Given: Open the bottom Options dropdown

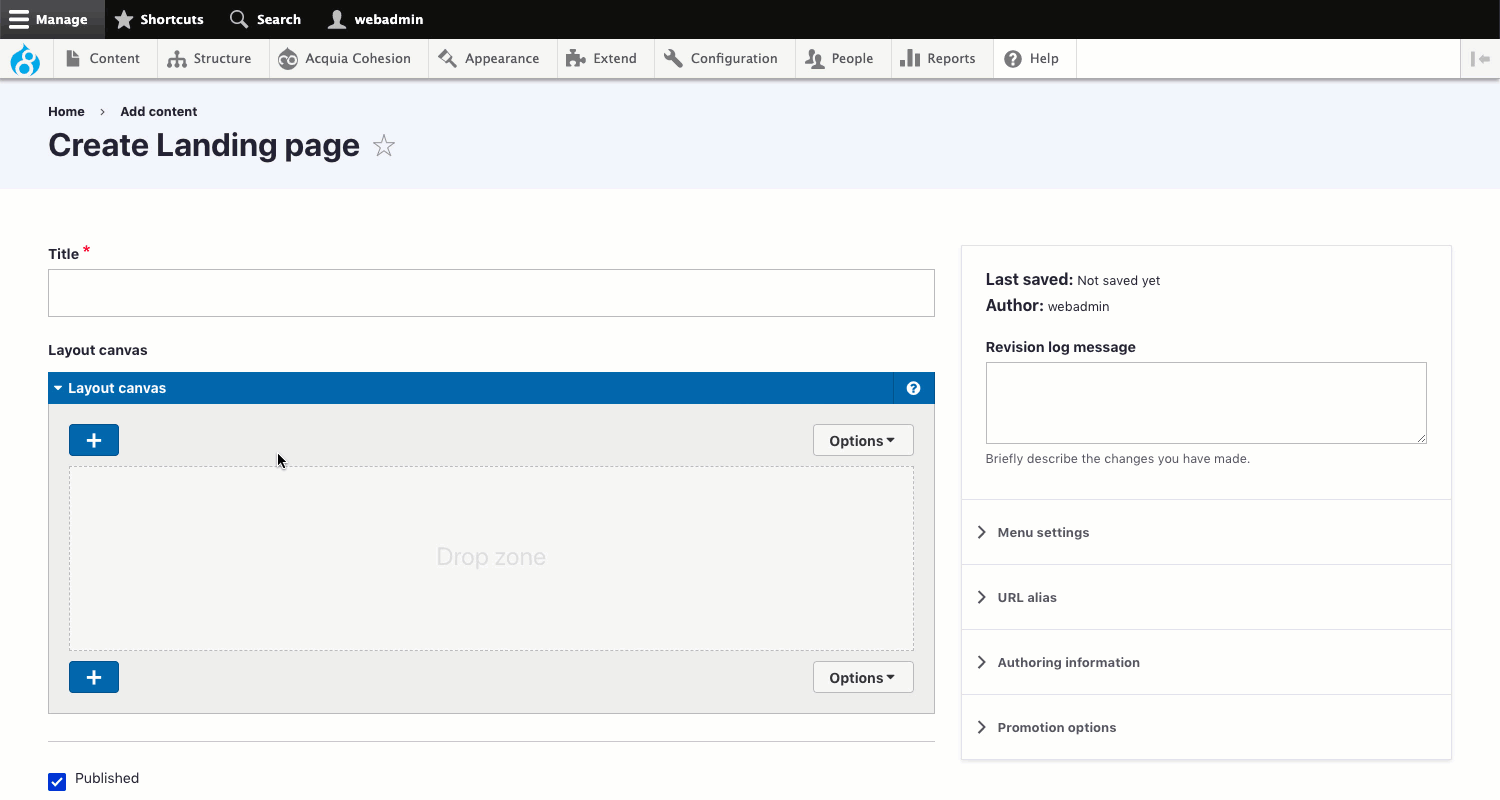Looking at the screenshot, I should 862,678.
